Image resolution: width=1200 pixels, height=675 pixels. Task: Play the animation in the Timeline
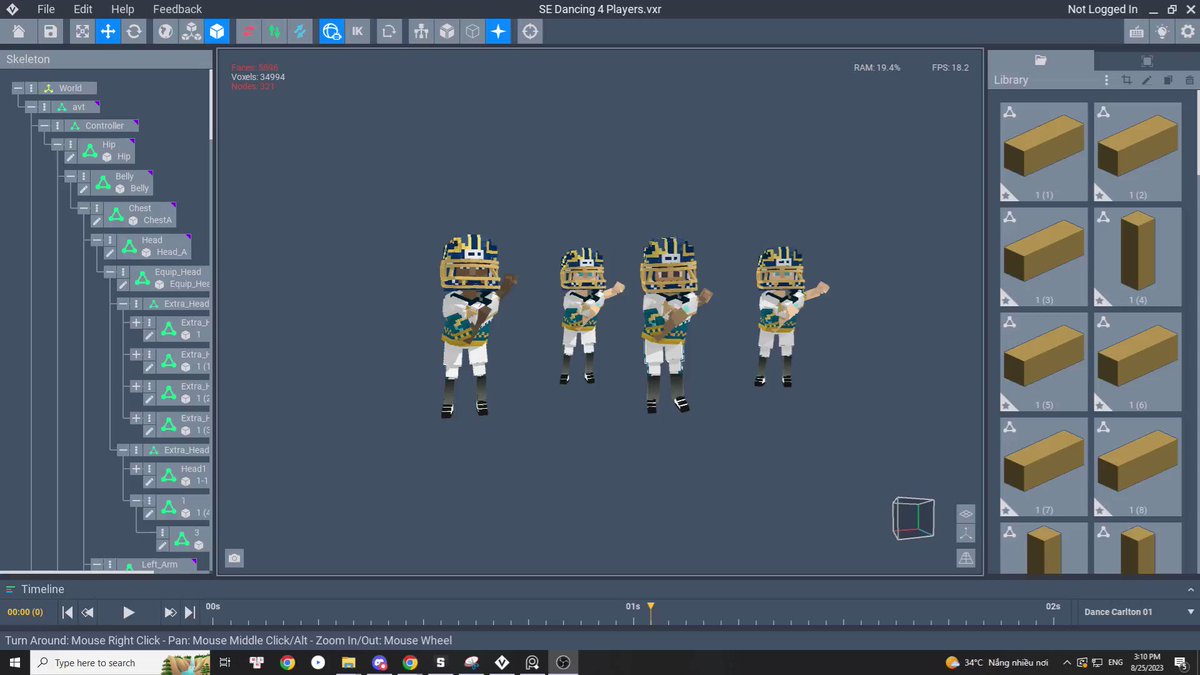coord(128,612)
